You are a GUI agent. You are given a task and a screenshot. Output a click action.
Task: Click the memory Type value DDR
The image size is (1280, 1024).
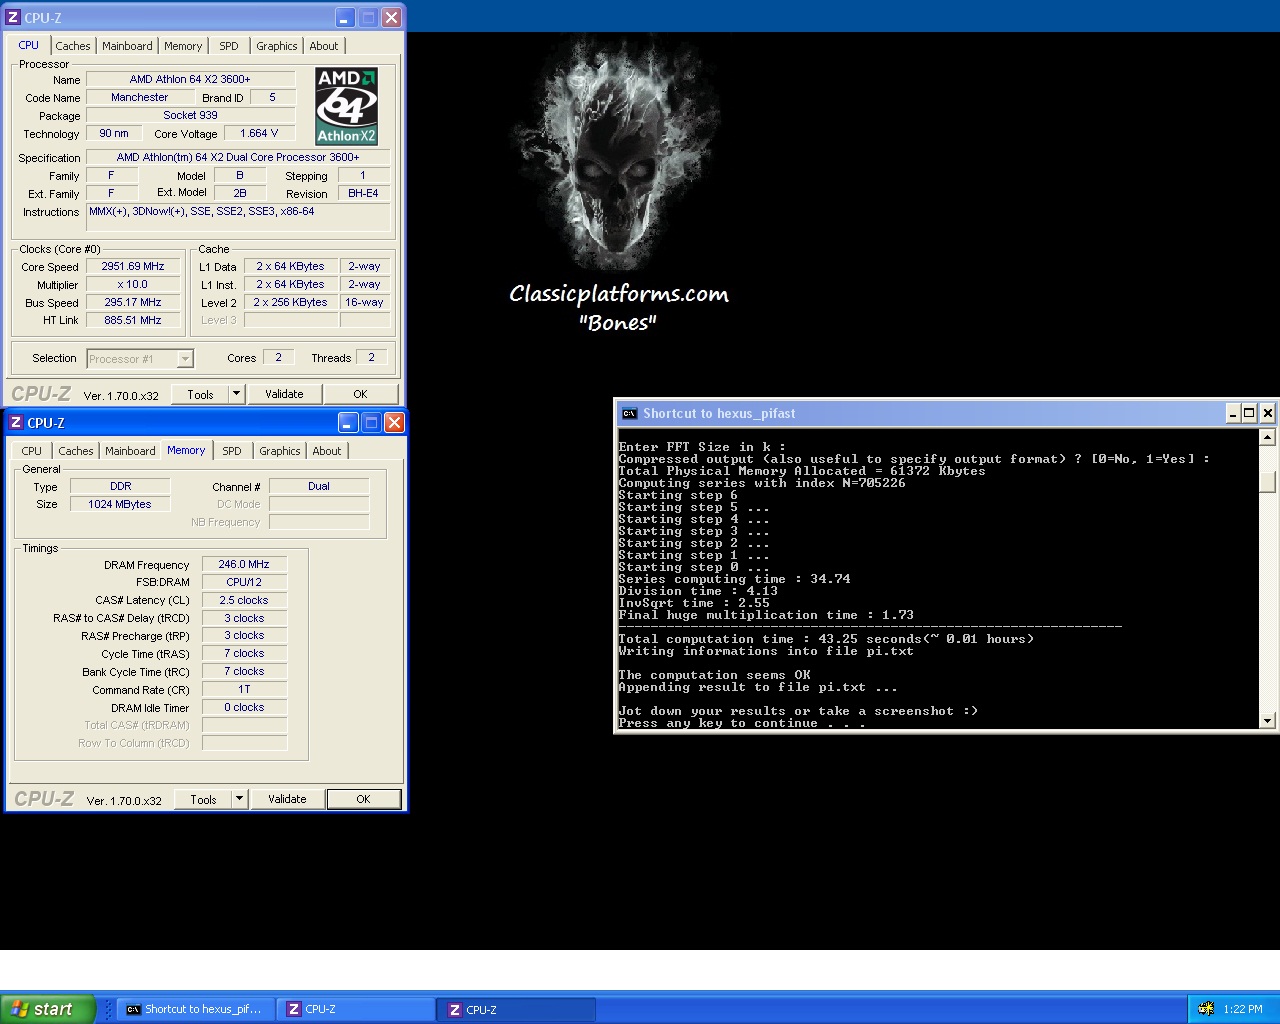[x=120, y=487]
